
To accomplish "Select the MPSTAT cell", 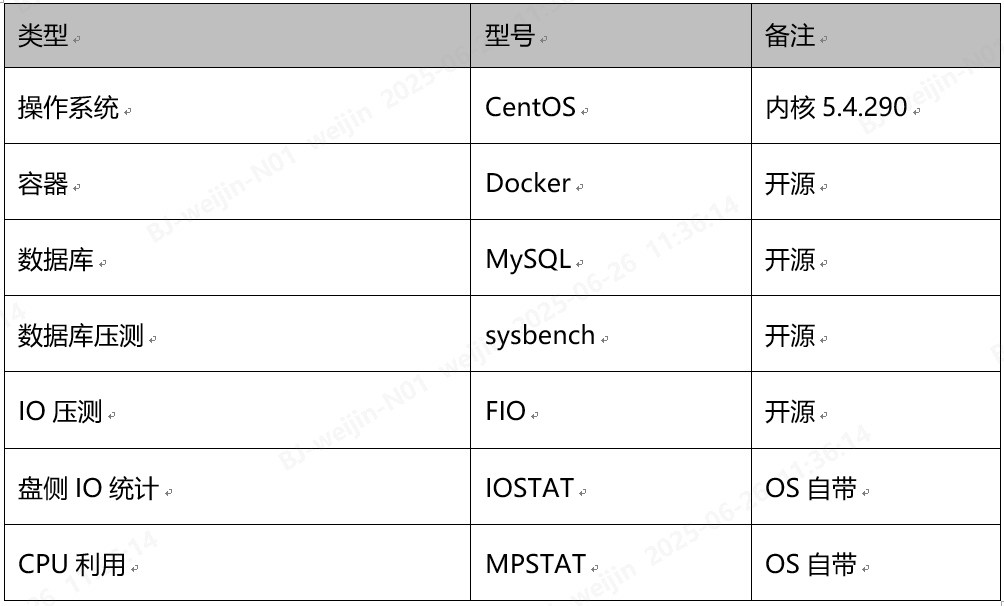I will [536, 565].
